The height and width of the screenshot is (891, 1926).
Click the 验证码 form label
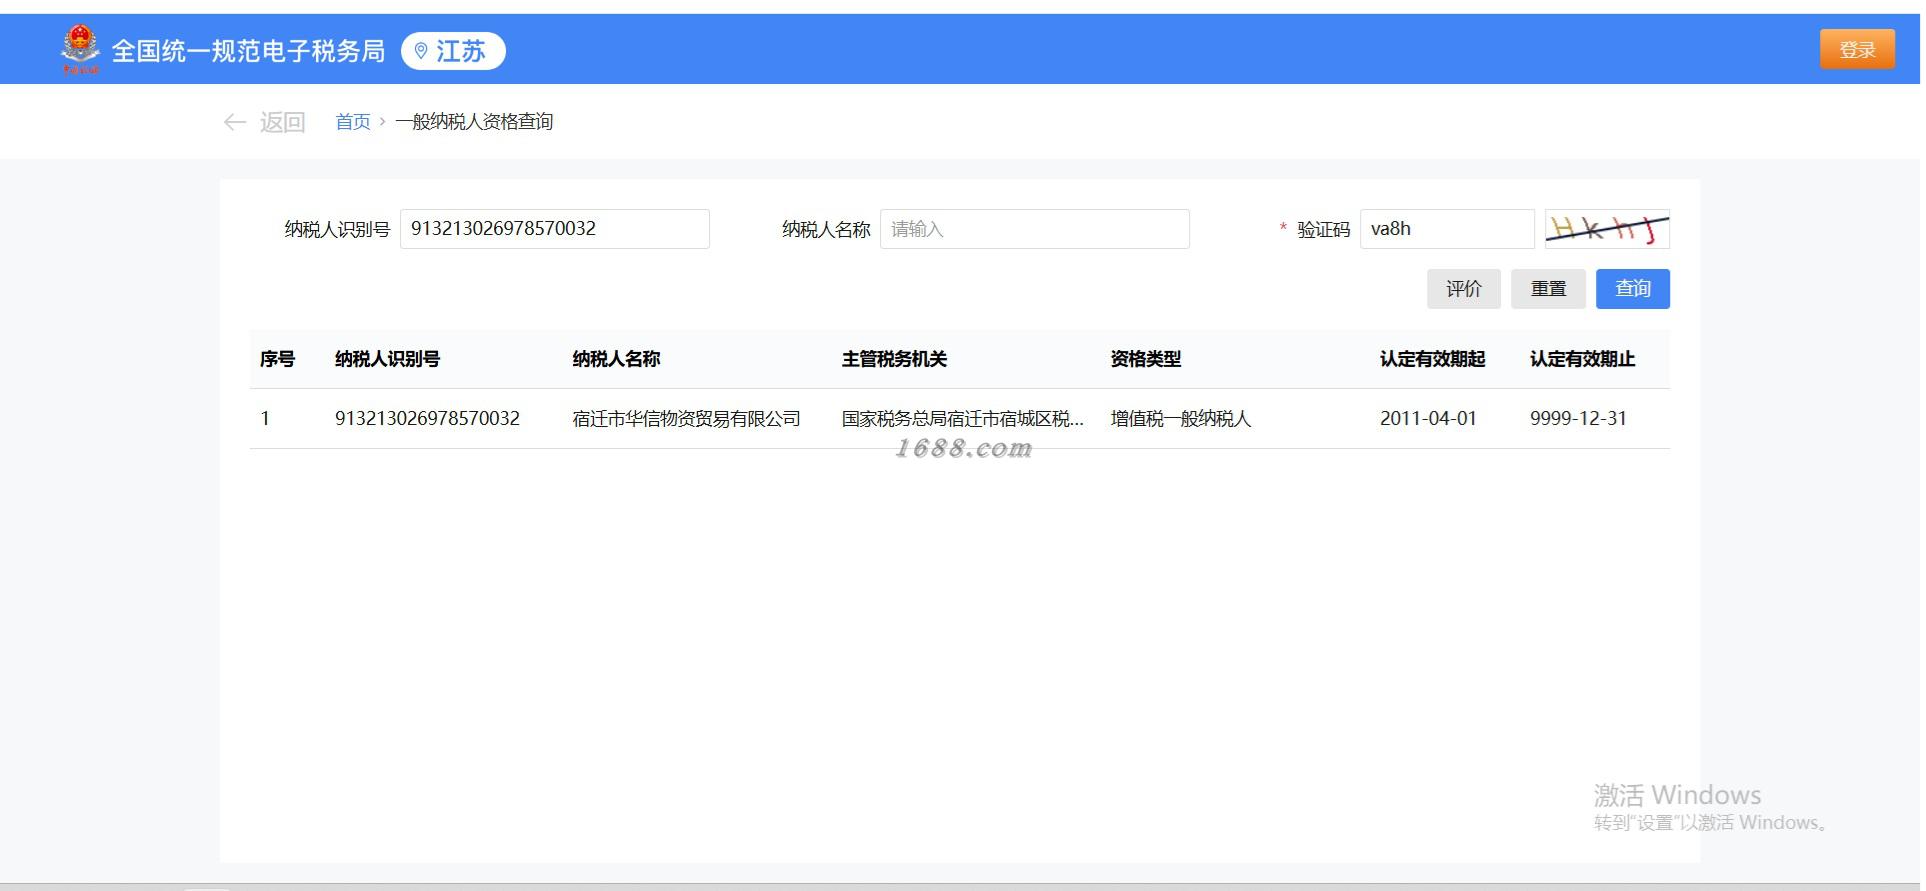[1323, 230]
